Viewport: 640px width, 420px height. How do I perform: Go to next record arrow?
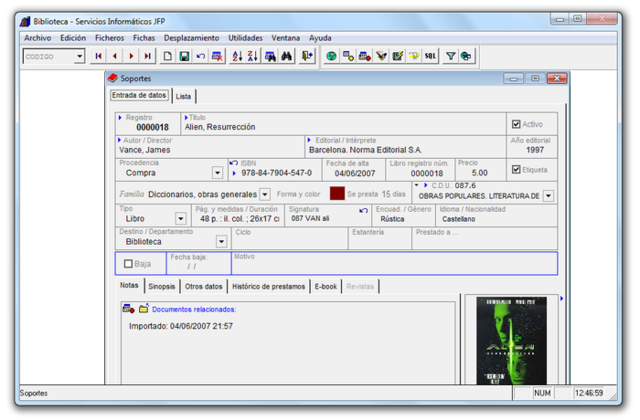pyautogui.click(x=131, y=56)
